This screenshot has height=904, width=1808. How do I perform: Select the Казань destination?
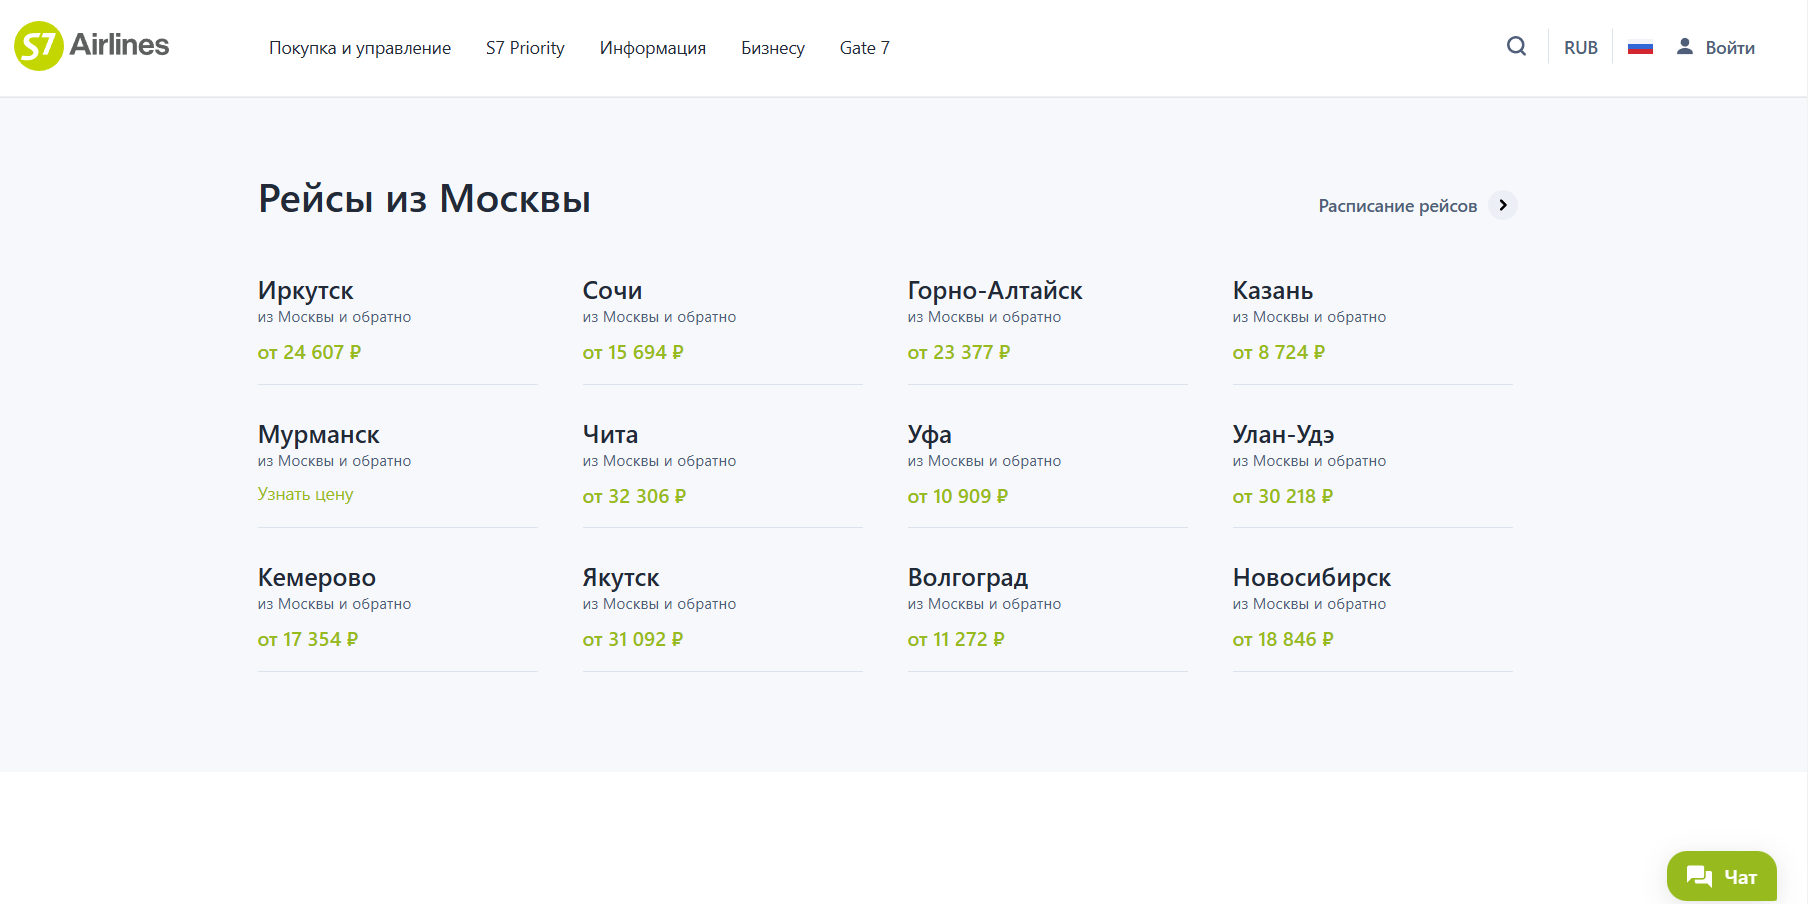click(x=1272, y=291)
